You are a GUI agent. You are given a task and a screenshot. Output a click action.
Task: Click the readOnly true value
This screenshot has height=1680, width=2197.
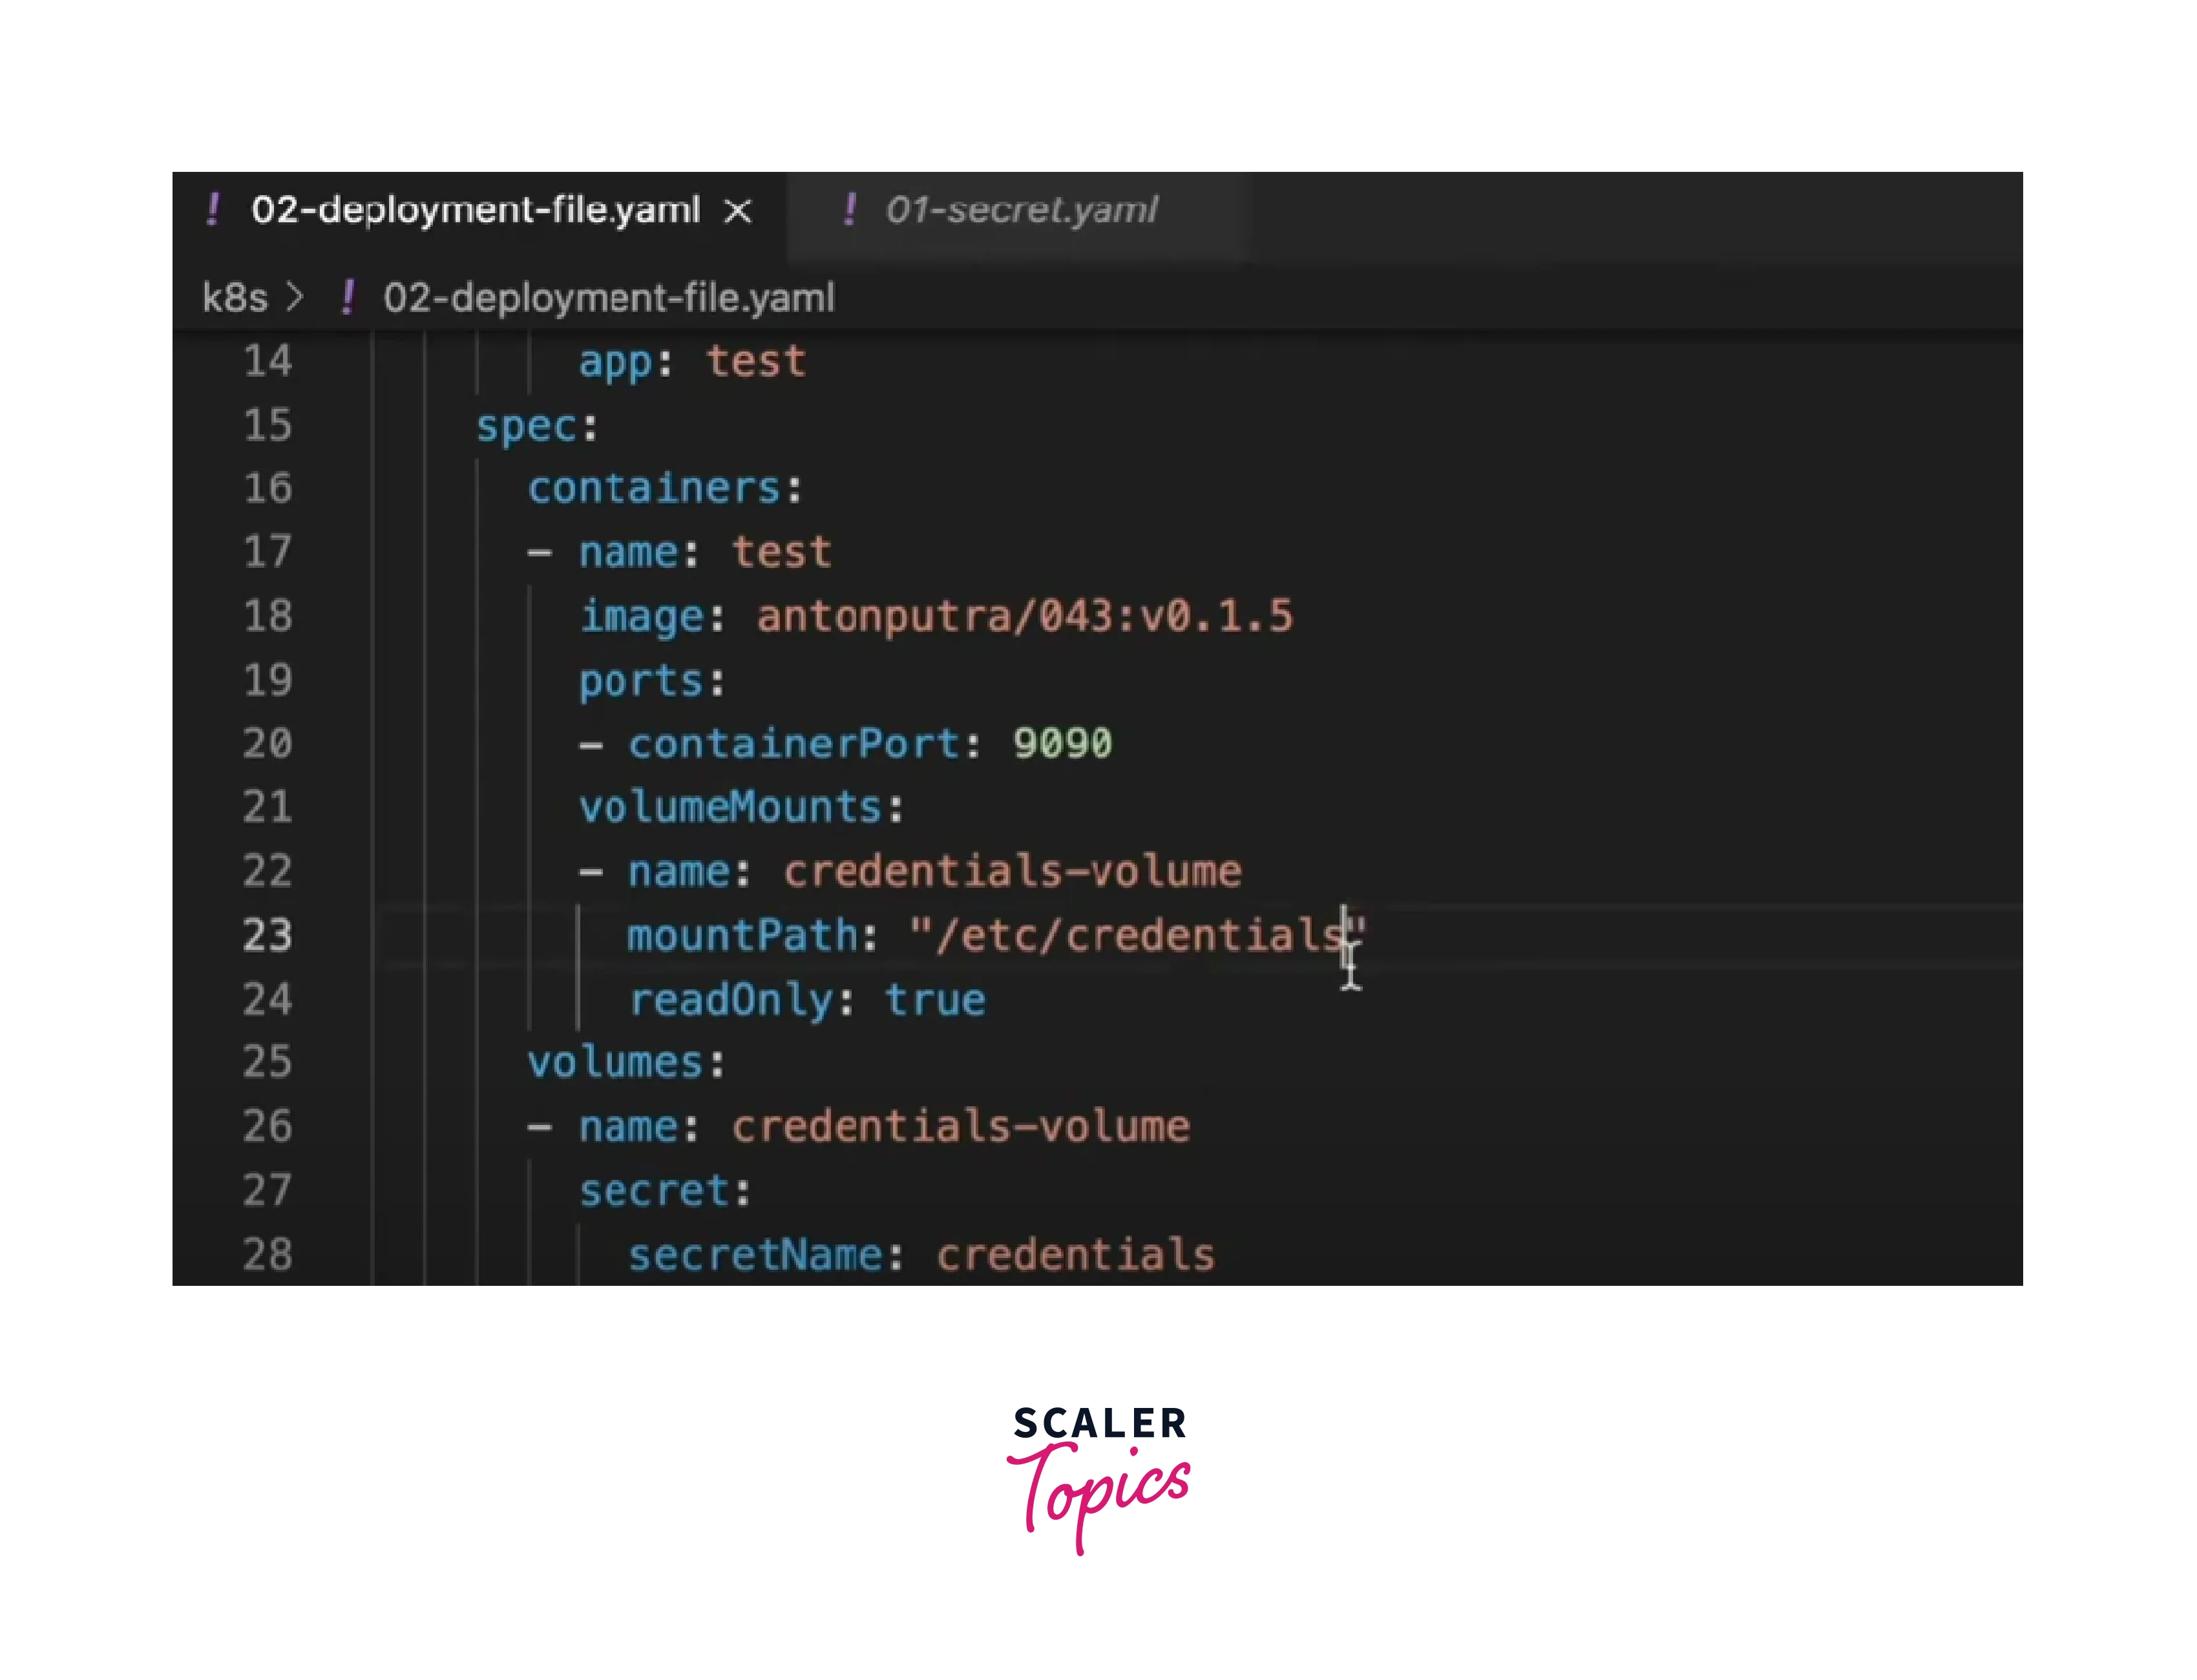935,1000
